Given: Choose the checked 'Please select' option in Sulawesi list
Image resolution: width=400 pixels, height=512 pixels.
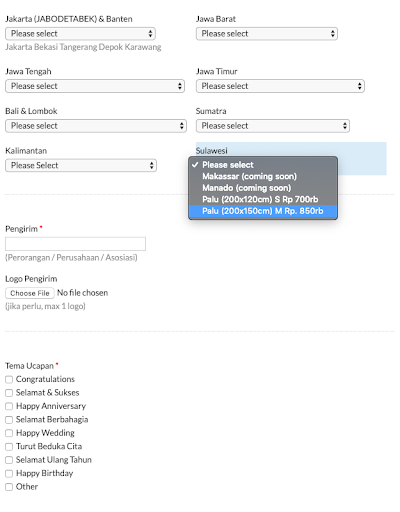Looking at the screenshot, I should 263,165.
